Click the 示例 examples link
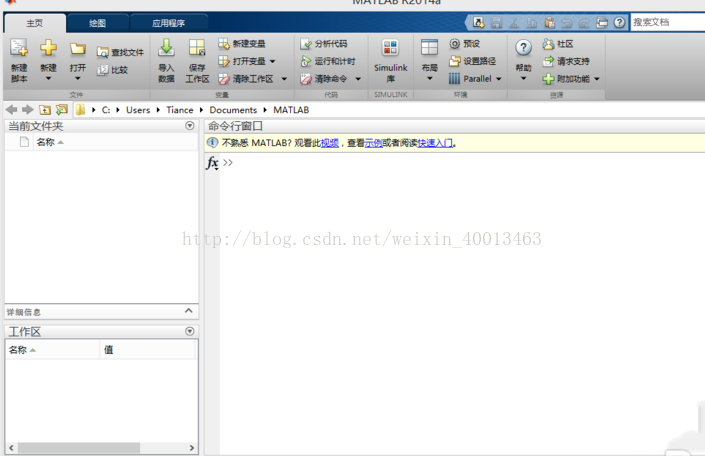This screenshot has width=705, height=456. (373, 143)
